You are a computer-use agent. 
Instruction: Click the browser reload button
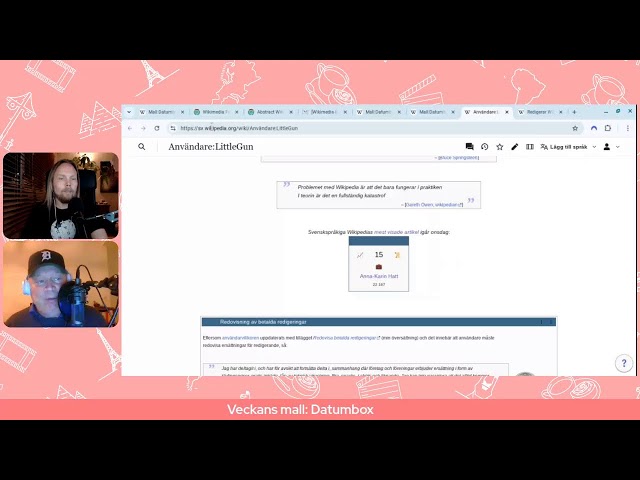point(157,128)
